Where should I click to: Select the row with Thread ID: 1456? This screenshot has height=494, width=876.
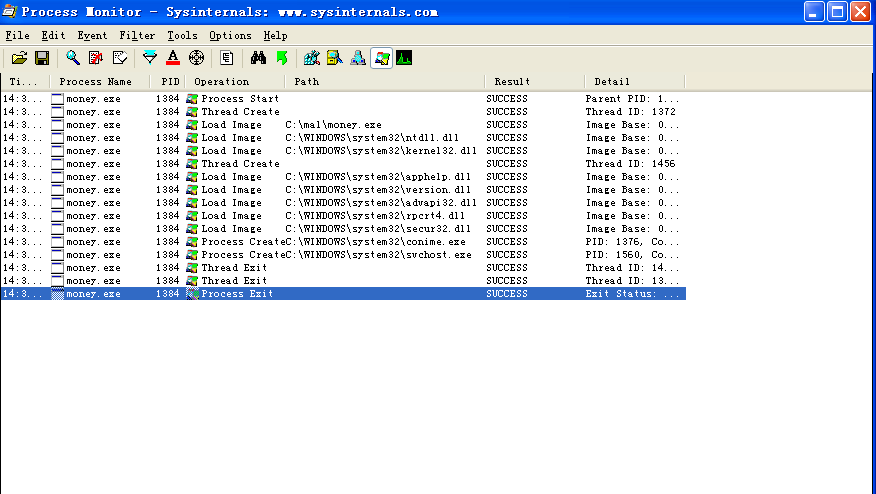[x=343, y=164]
